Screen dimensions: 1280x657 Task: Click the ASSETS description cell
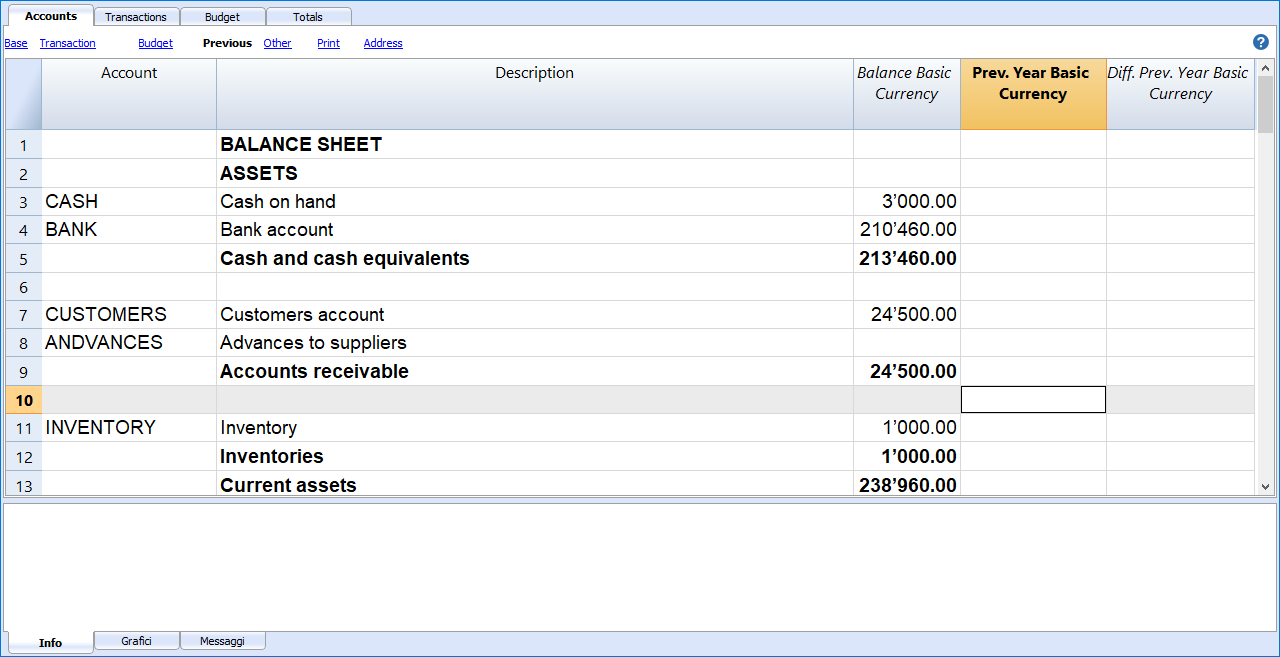(x=535, y=174)
